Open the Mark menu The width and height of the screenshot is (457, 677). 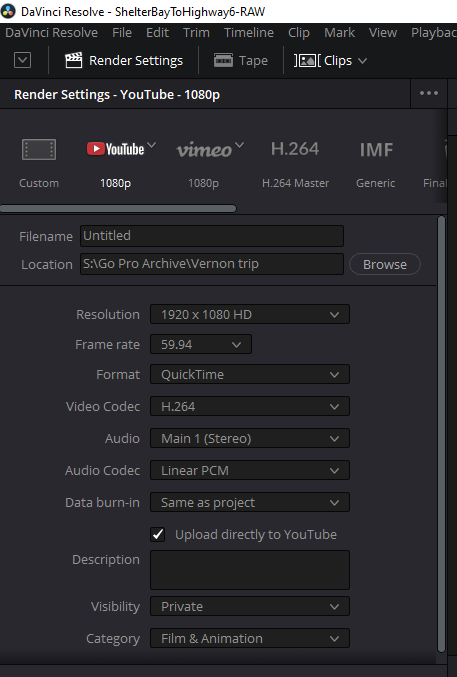[x=340, y=33]
